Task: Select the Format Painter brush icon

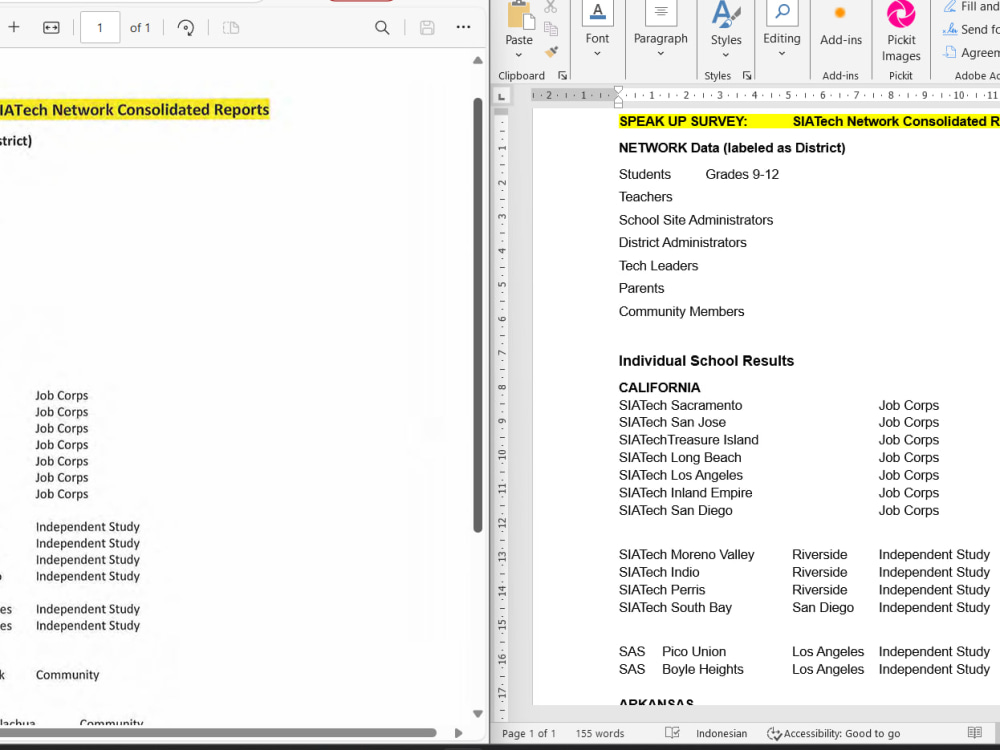Action: pos(552,52)
